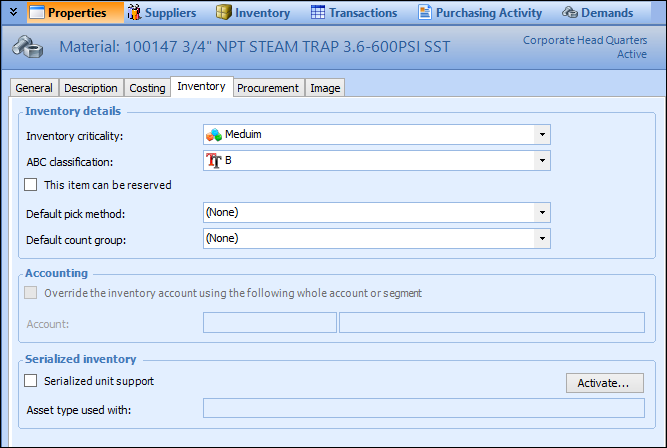Viewport: 667px width, 448px height.
Task: Enable 'This item can be reserved'
Action: pos(31,185)
